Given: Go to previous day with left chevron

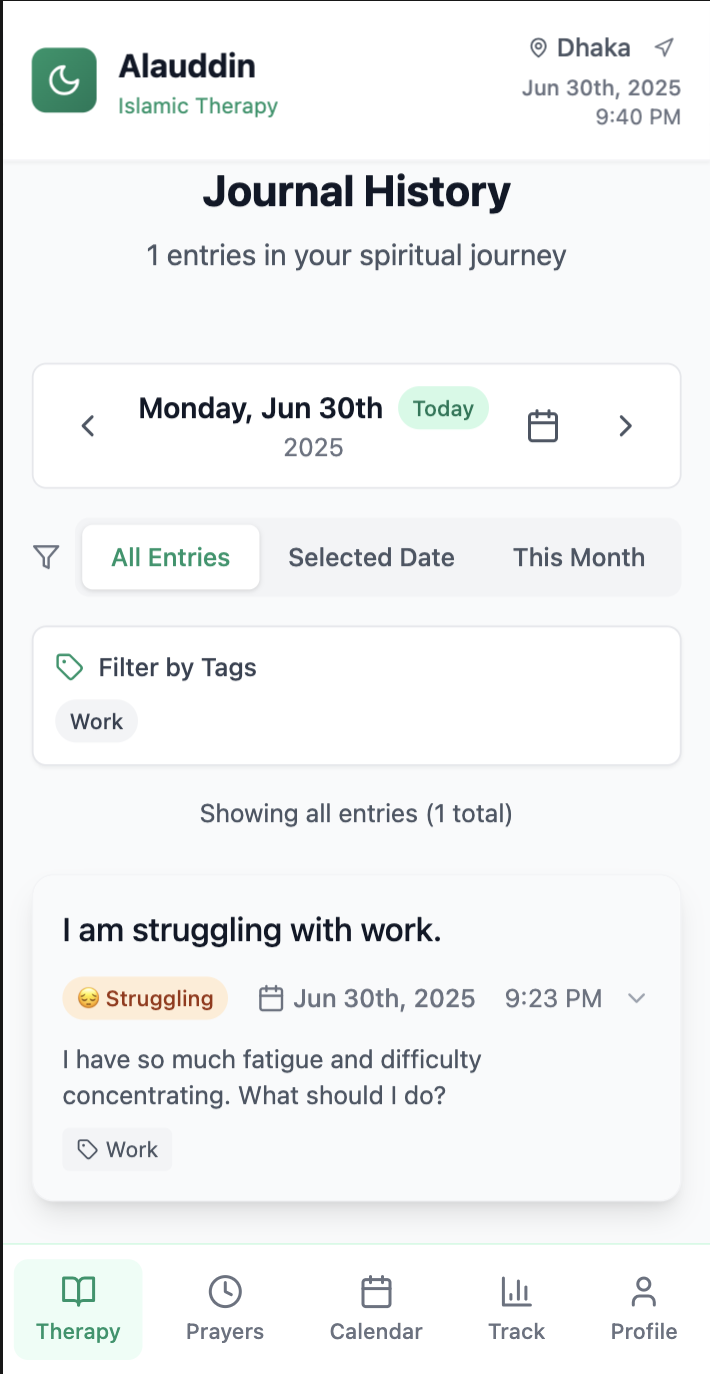Looking at the screenshot, I should tap(88, 426).
